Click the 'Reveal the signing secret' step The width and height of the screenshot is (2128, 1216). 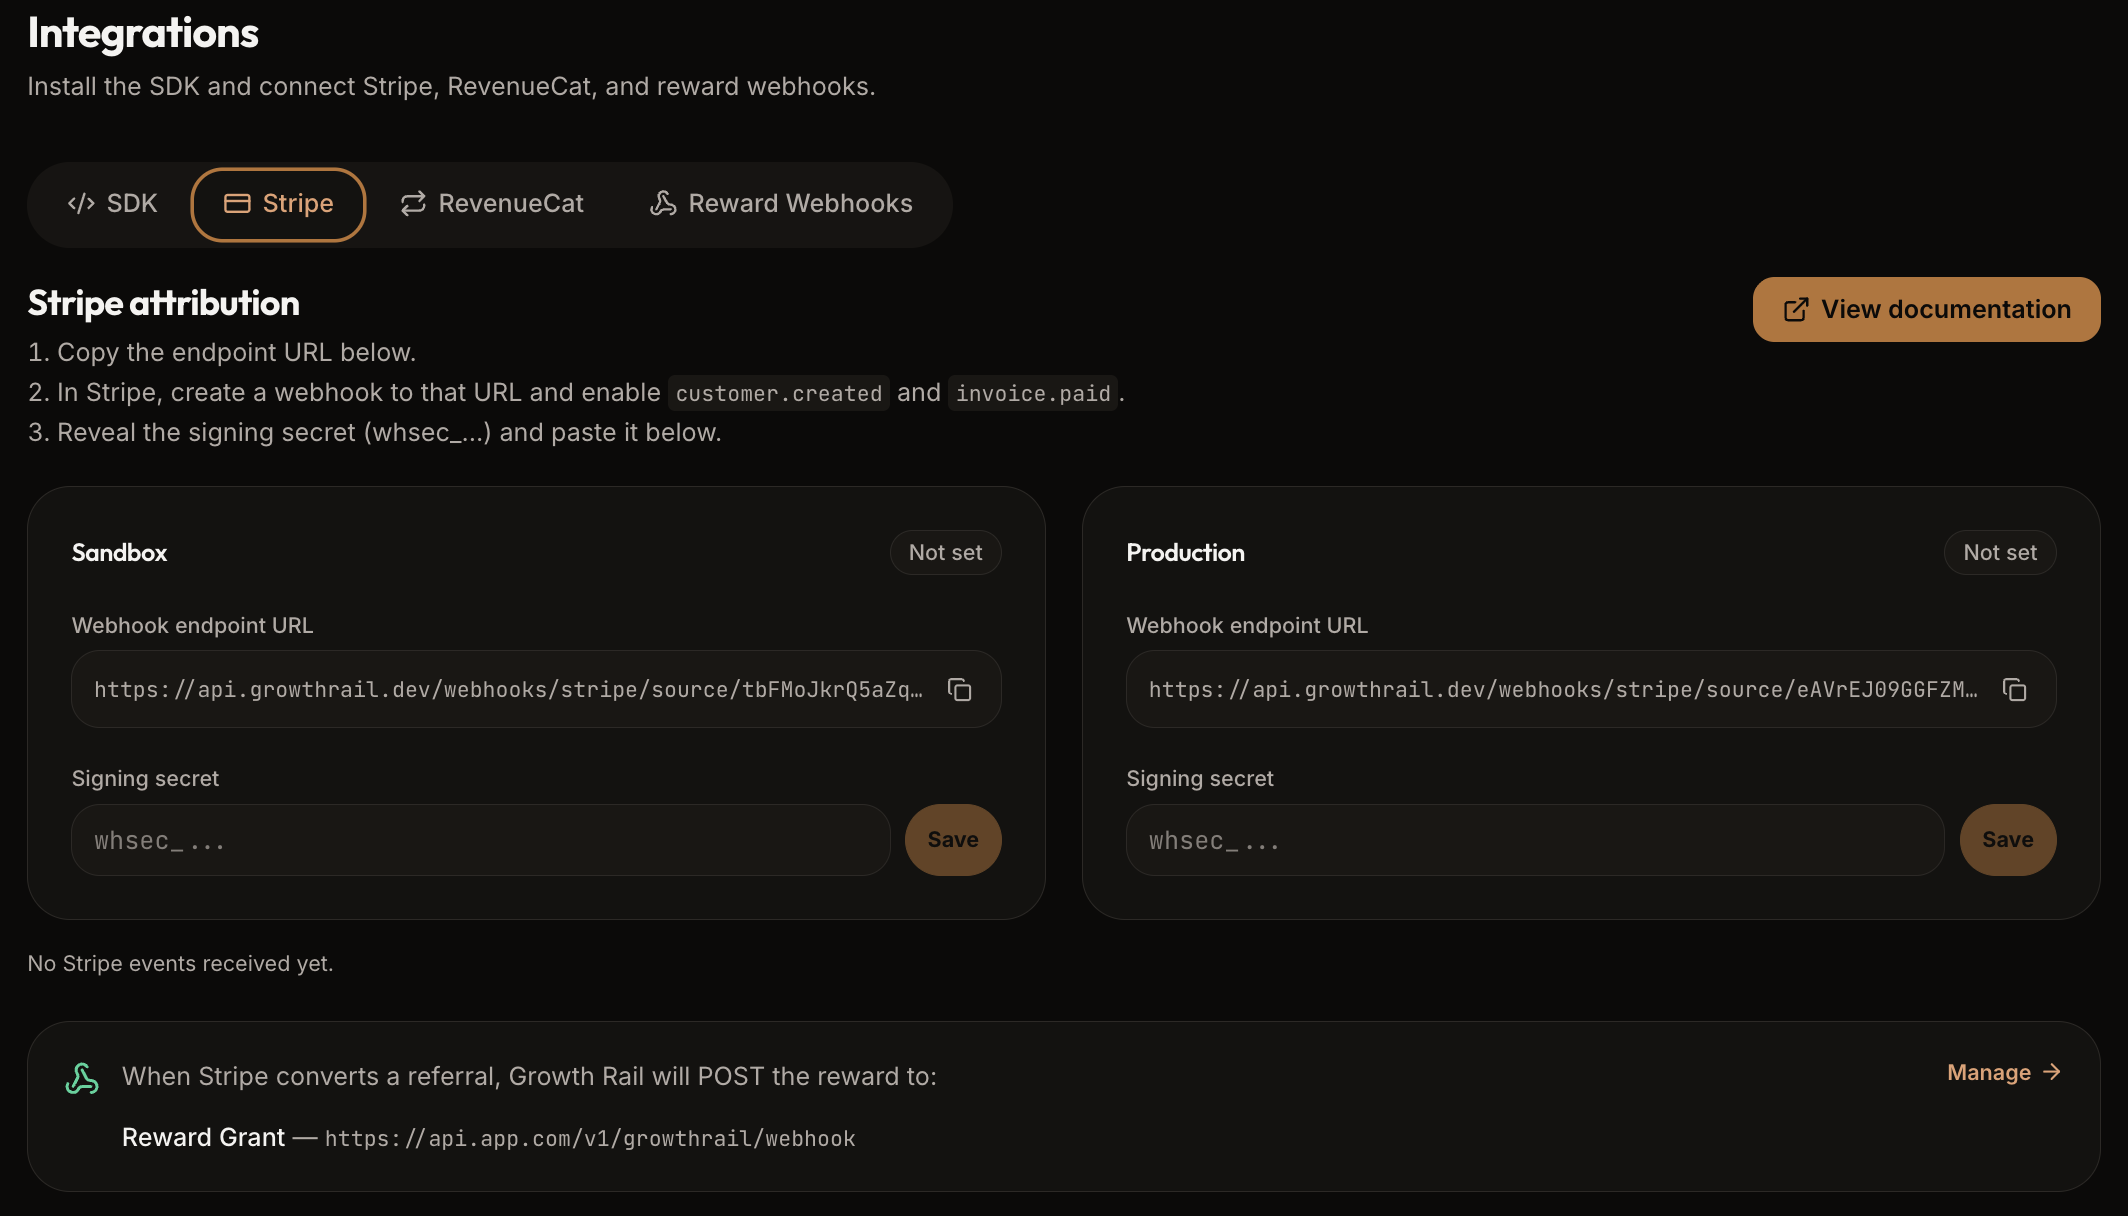click(375, 433)
